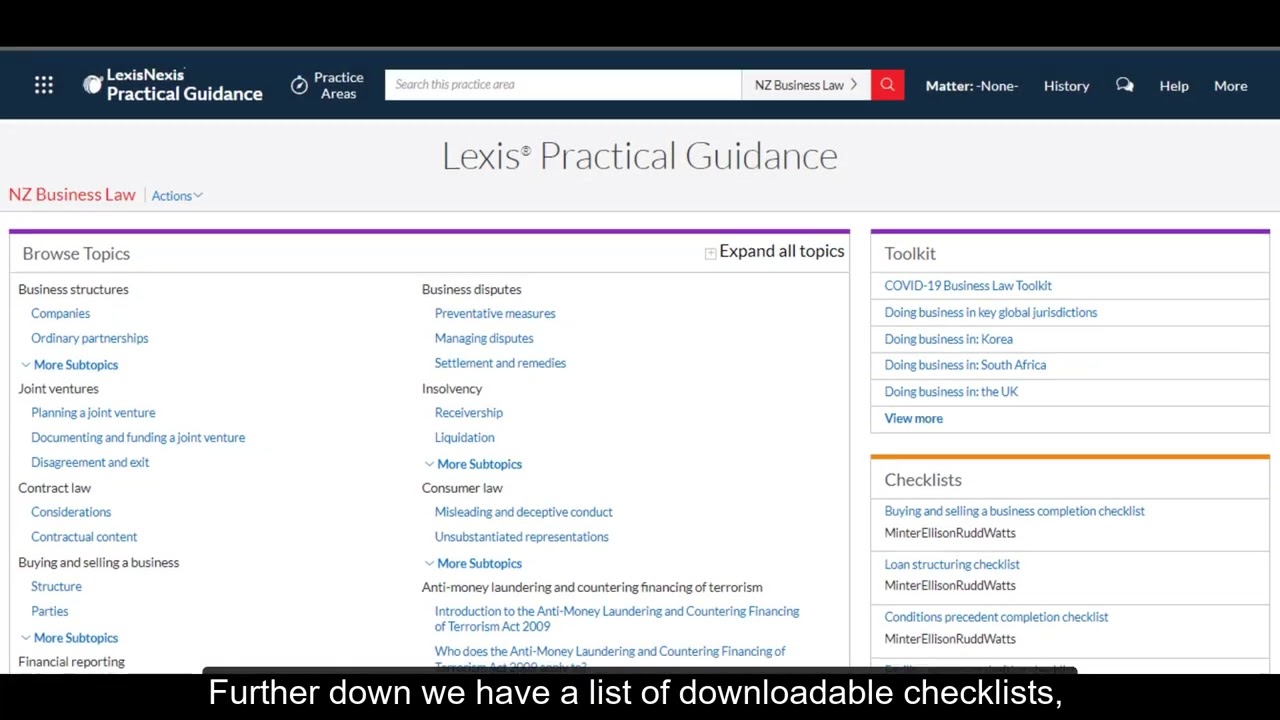Viewport: 1280px width, 720px height.
Task: Open Introduction to the Anti-Money Laundering Act link
Action: click(616, 619)
